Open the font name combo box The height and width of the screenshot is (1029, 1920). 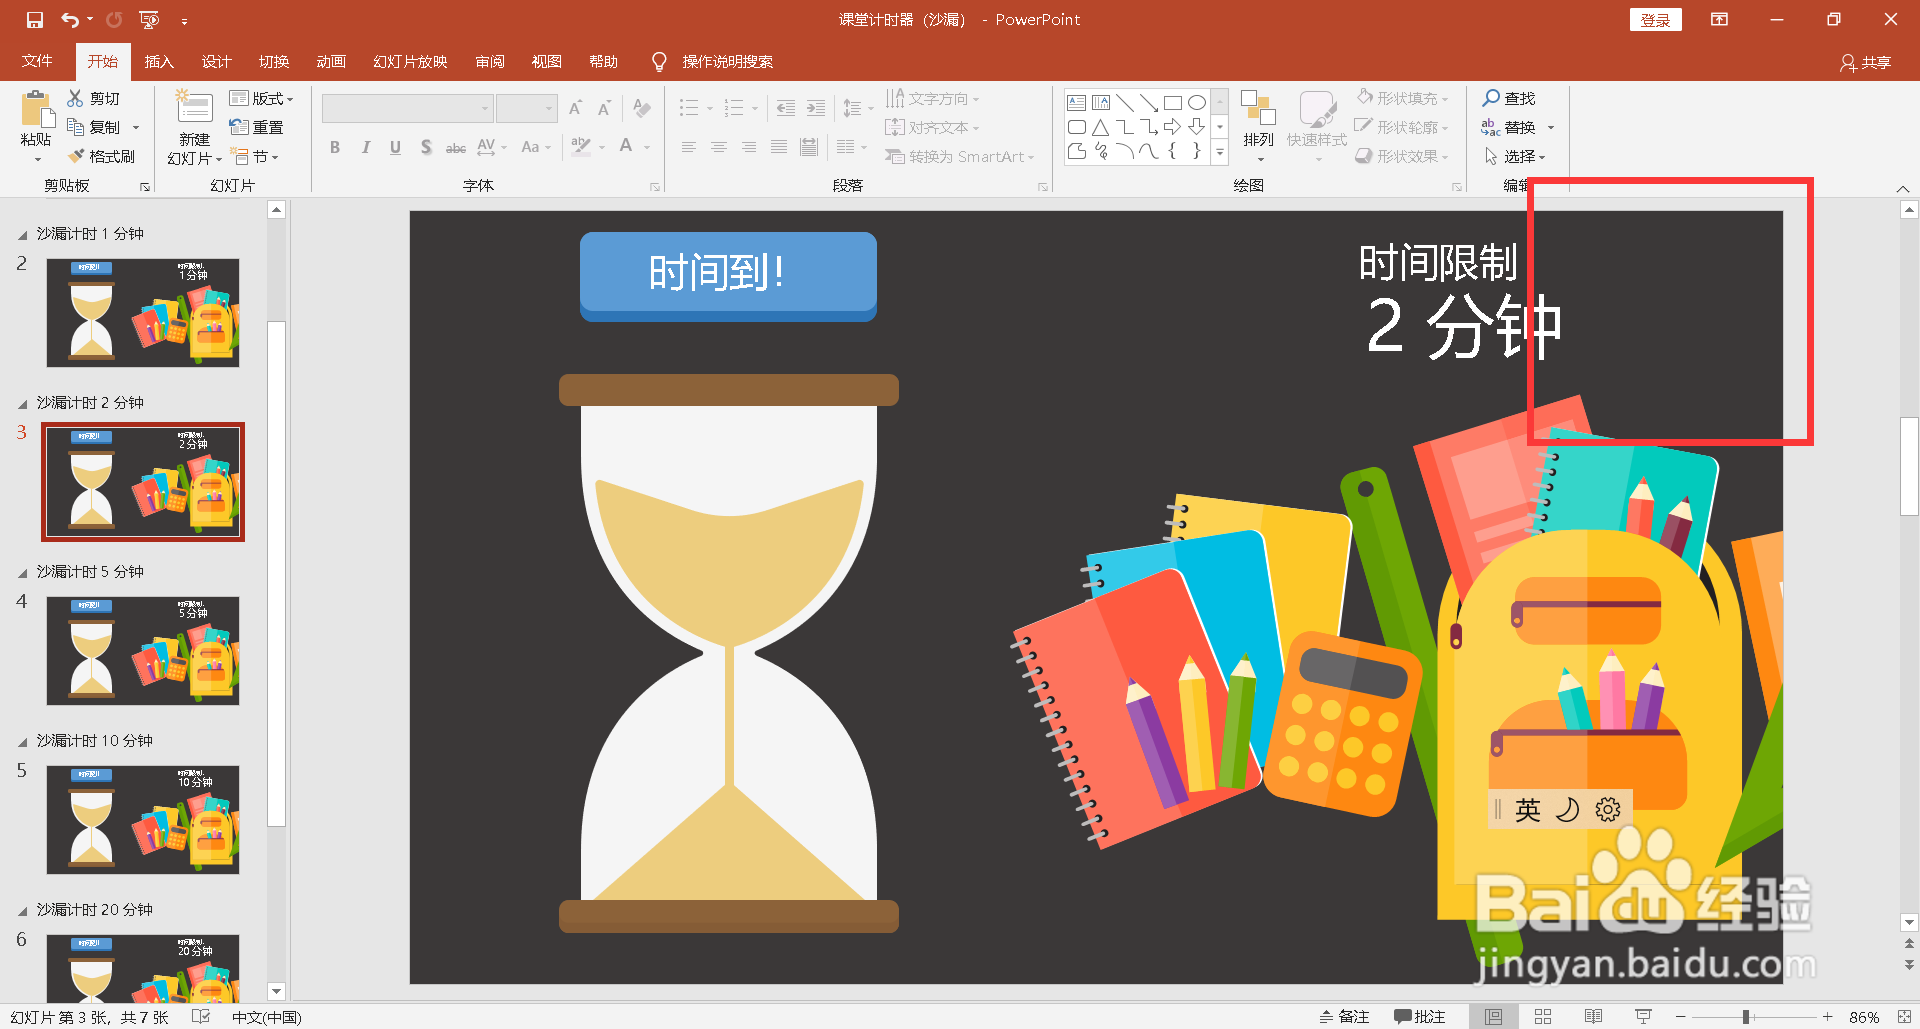pyautogui.click(x=407, y=108)
